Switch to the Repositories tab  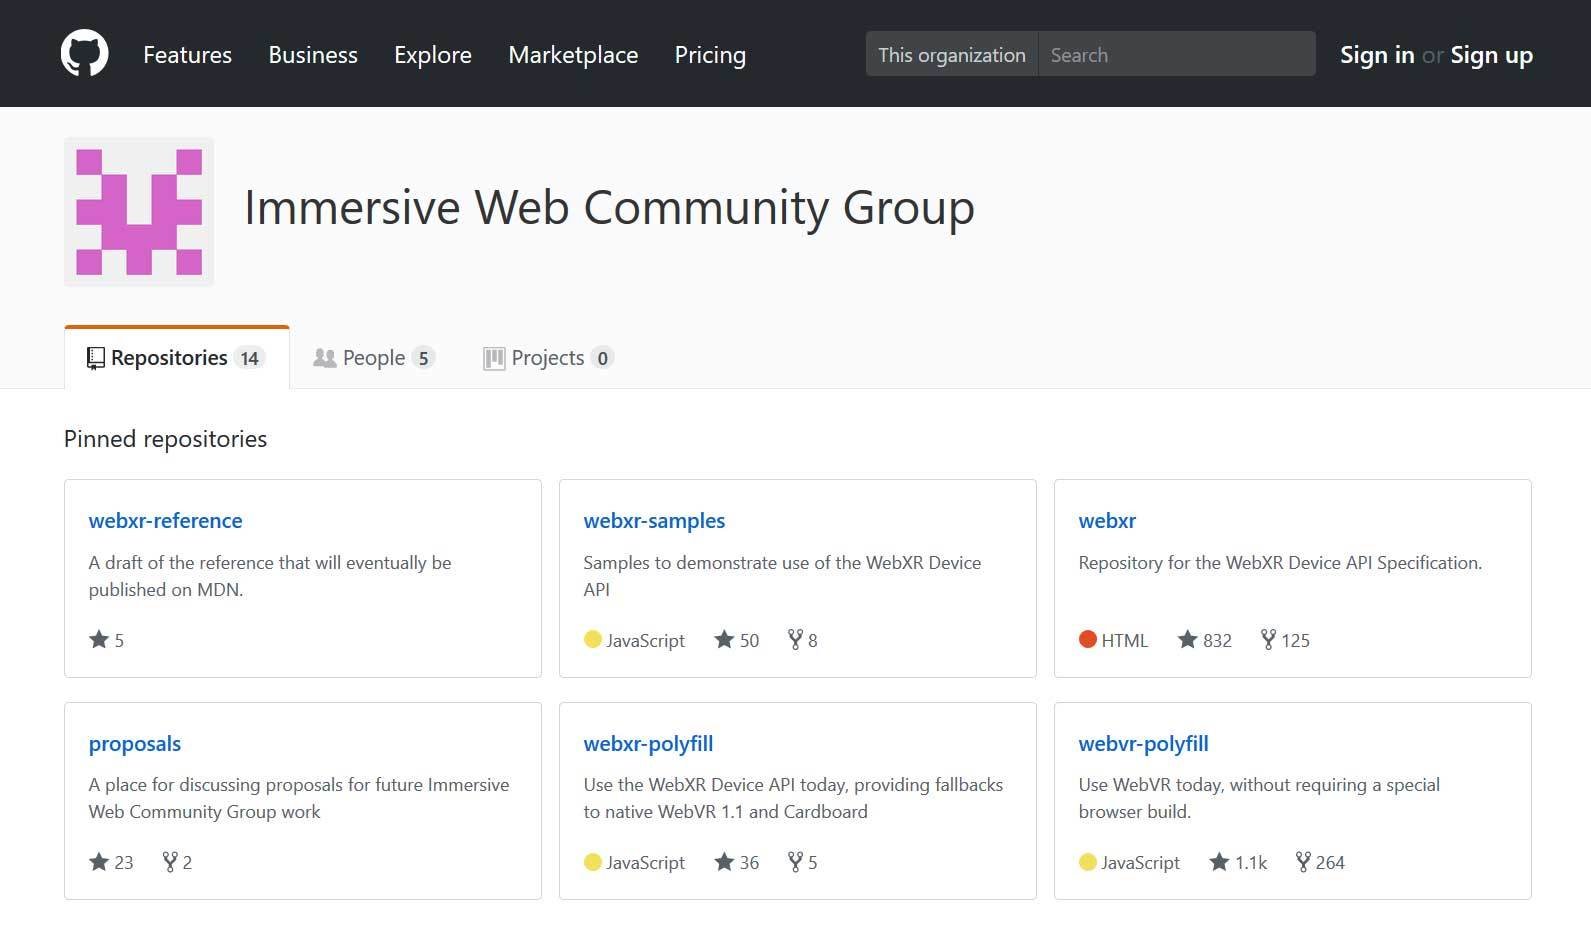177,358
